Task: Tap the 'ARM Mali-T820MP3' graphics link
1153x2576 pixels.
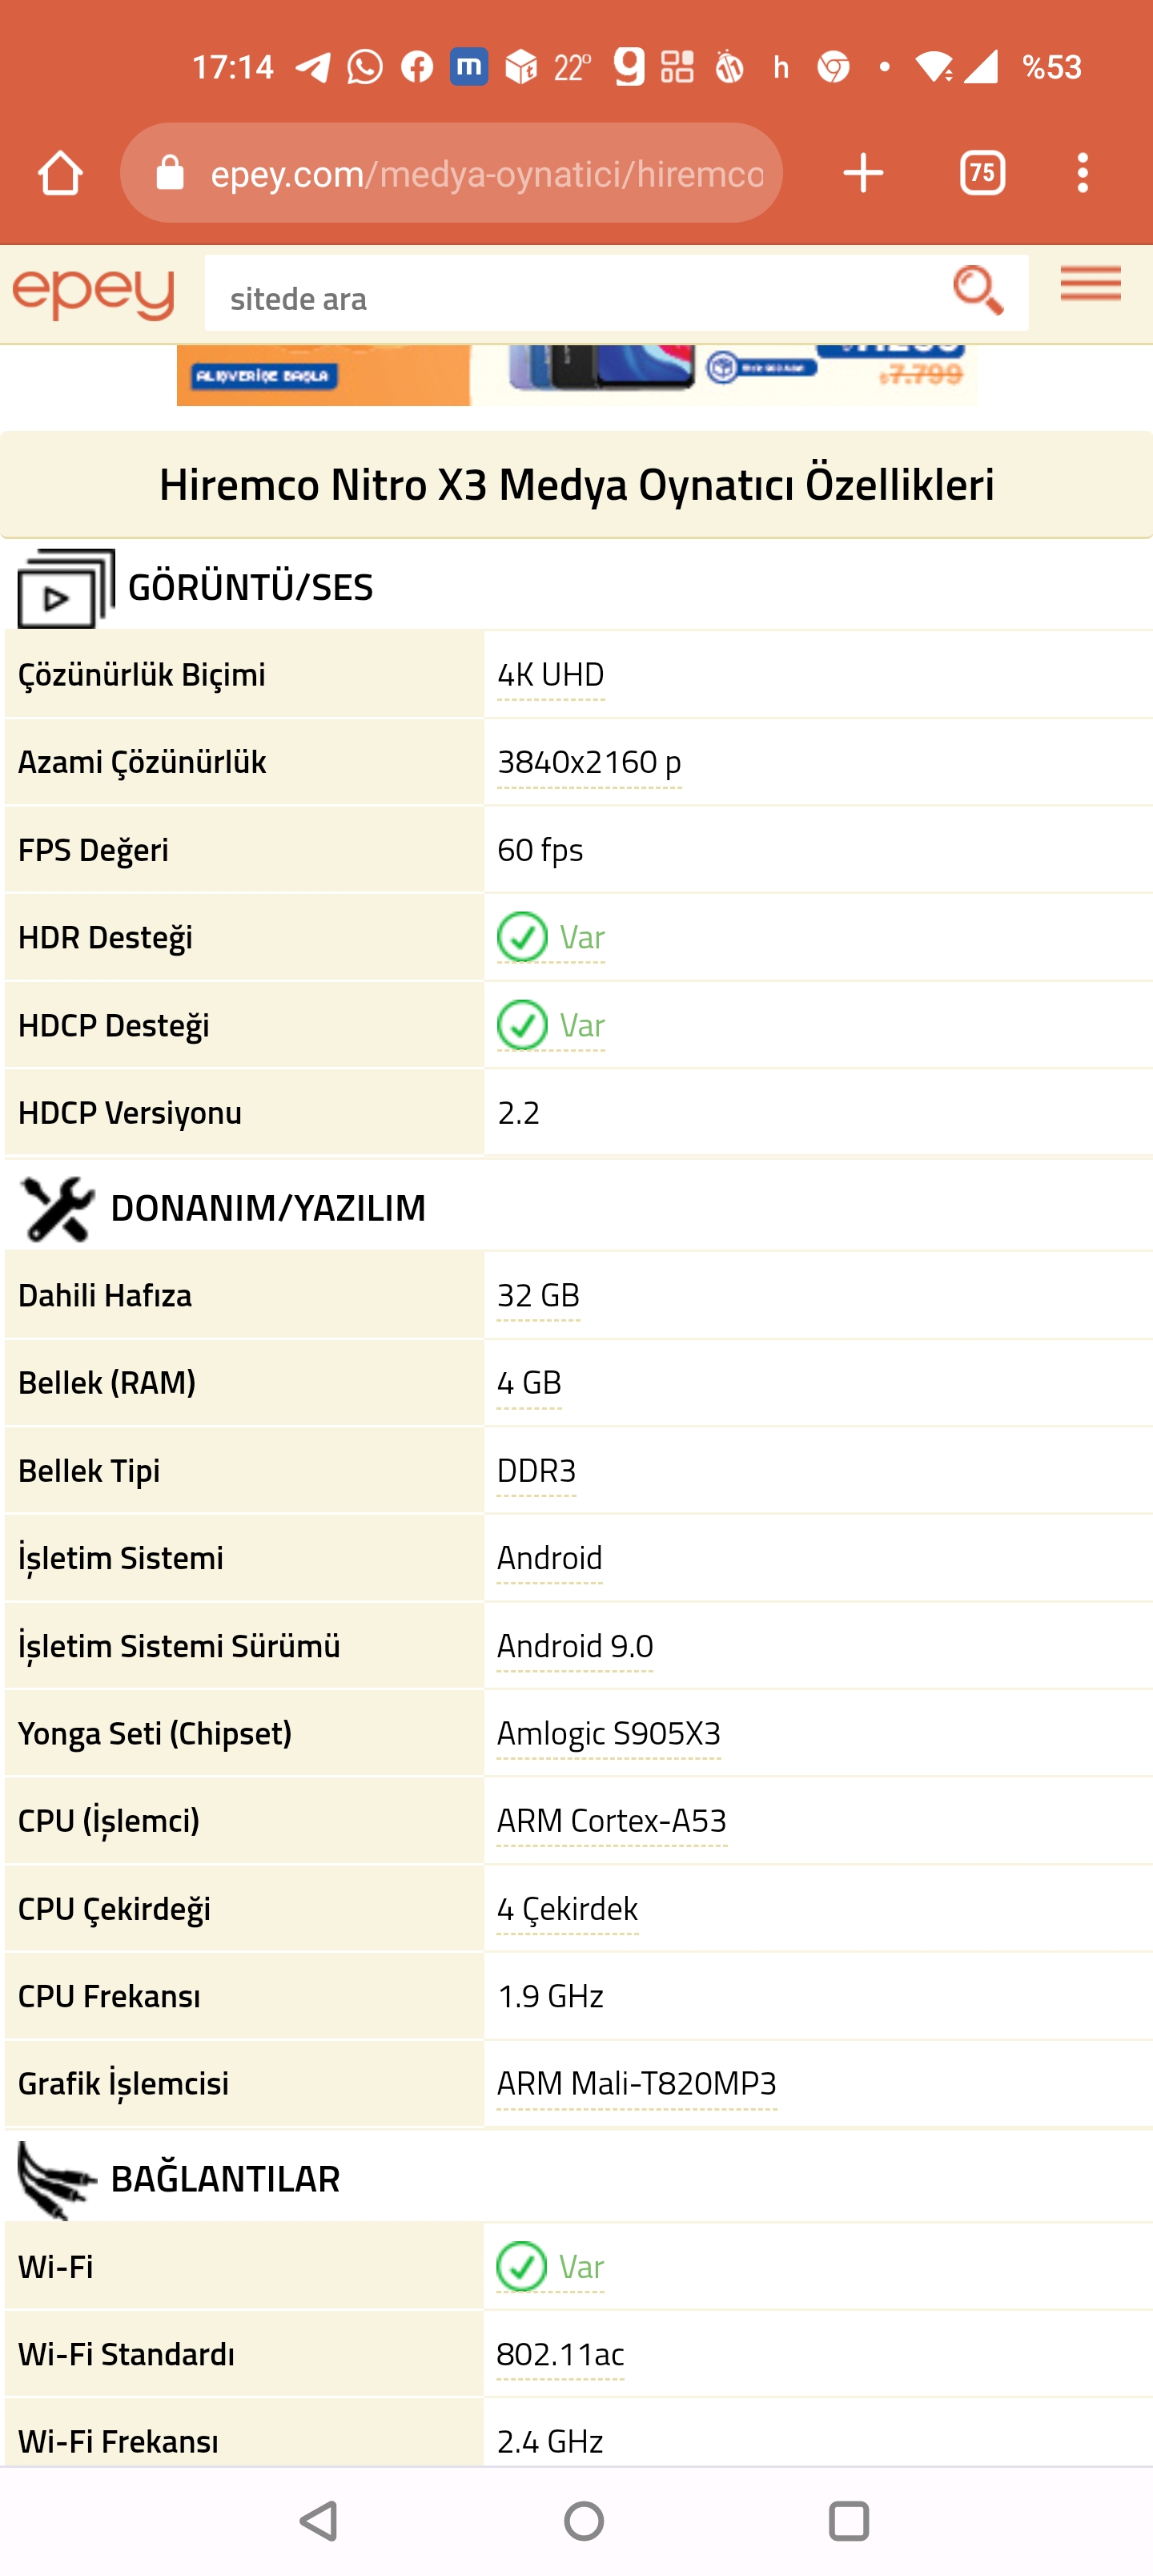Action: pyautogui.click(x=636, y=2083)
